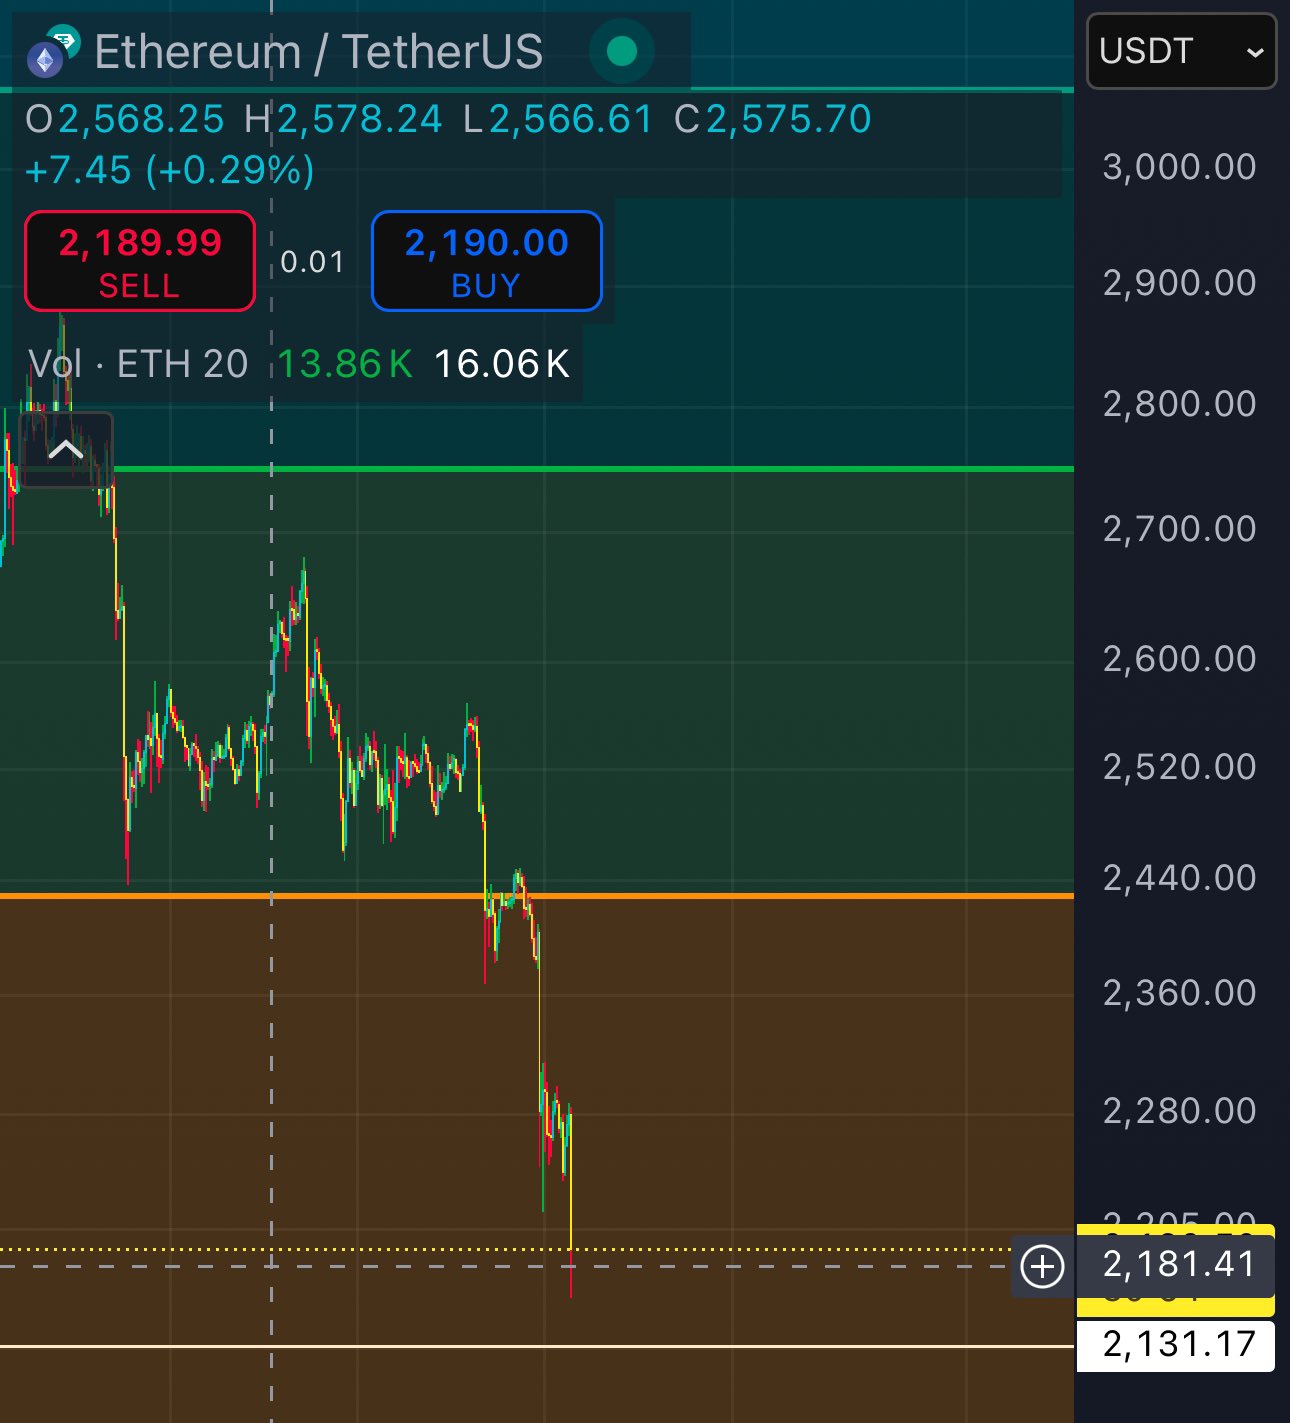This screenshot has width=1290, height=1423.
Task: Collapse the legend with the chevron-up button
Action: [66, 450]
